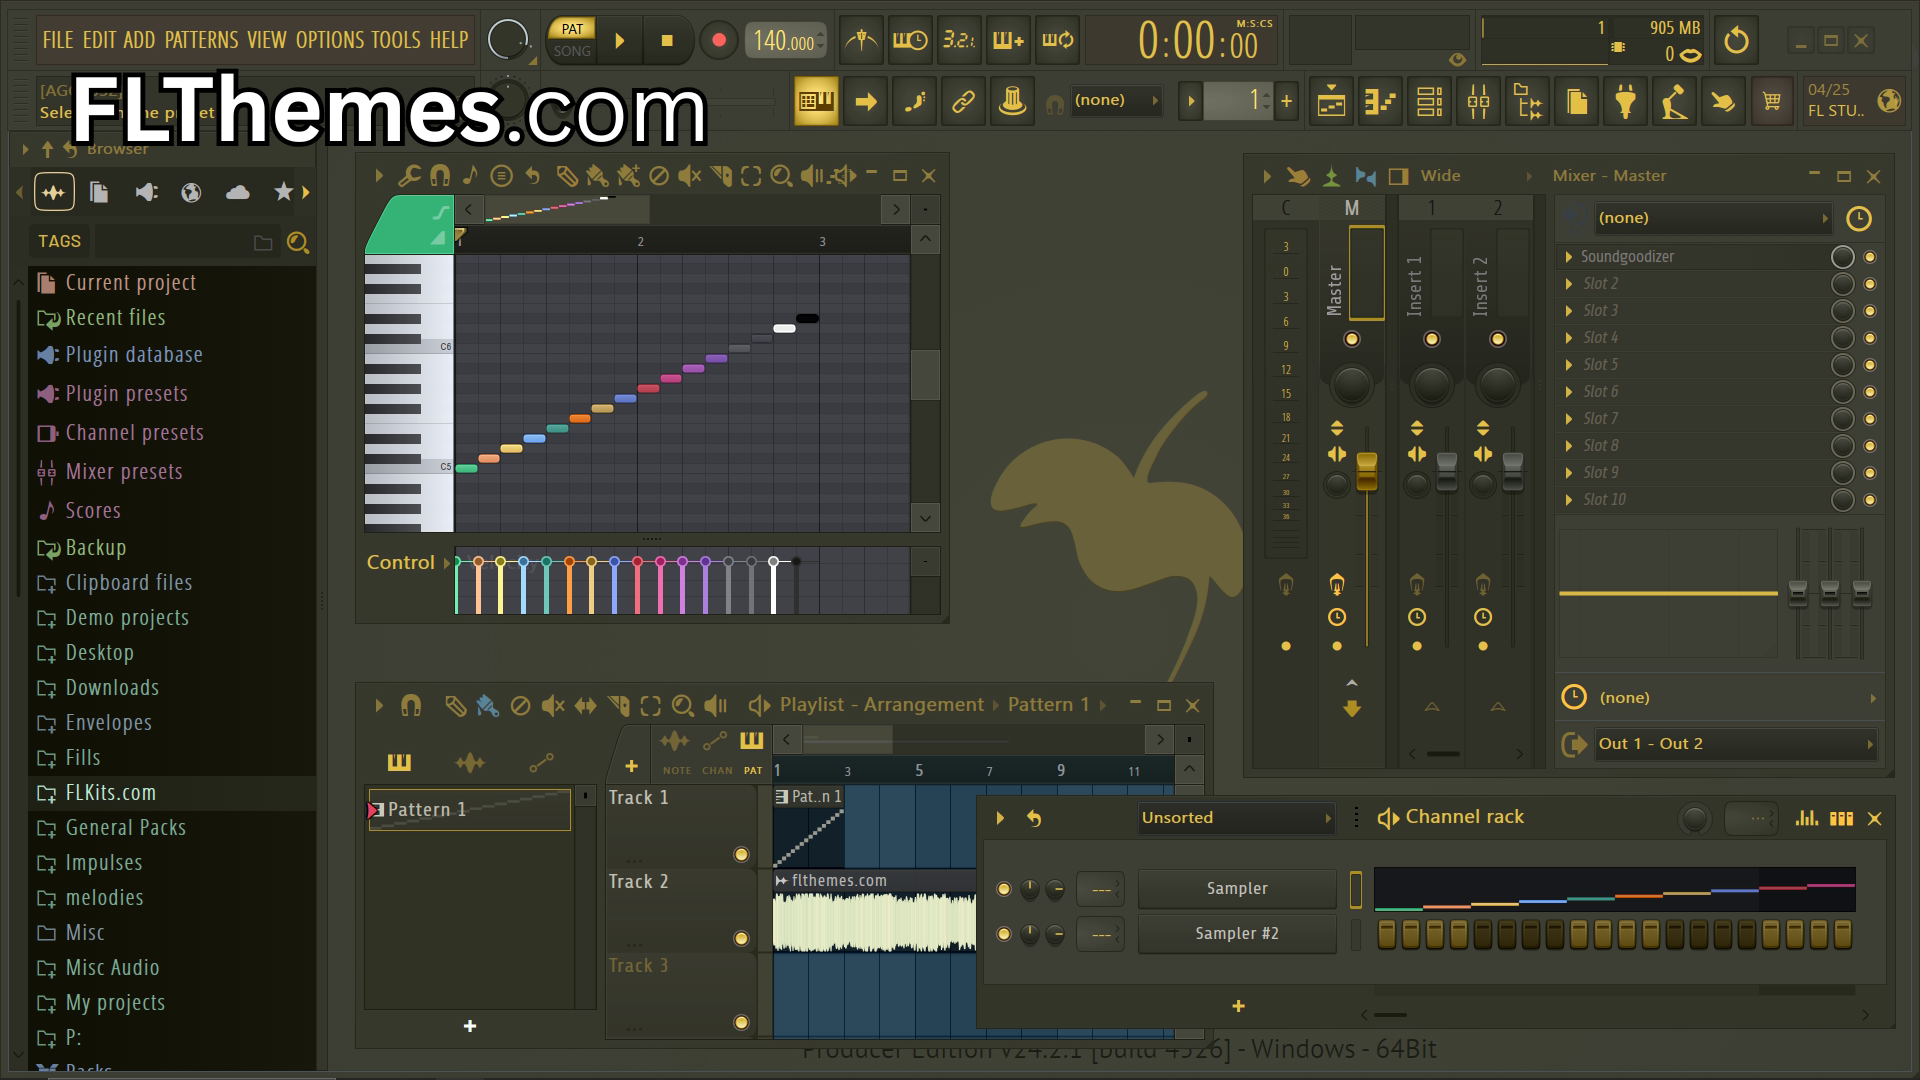Select the Delete tool in Piano roll
This screenshot has height=1080, width=1920.
(658, 176)
